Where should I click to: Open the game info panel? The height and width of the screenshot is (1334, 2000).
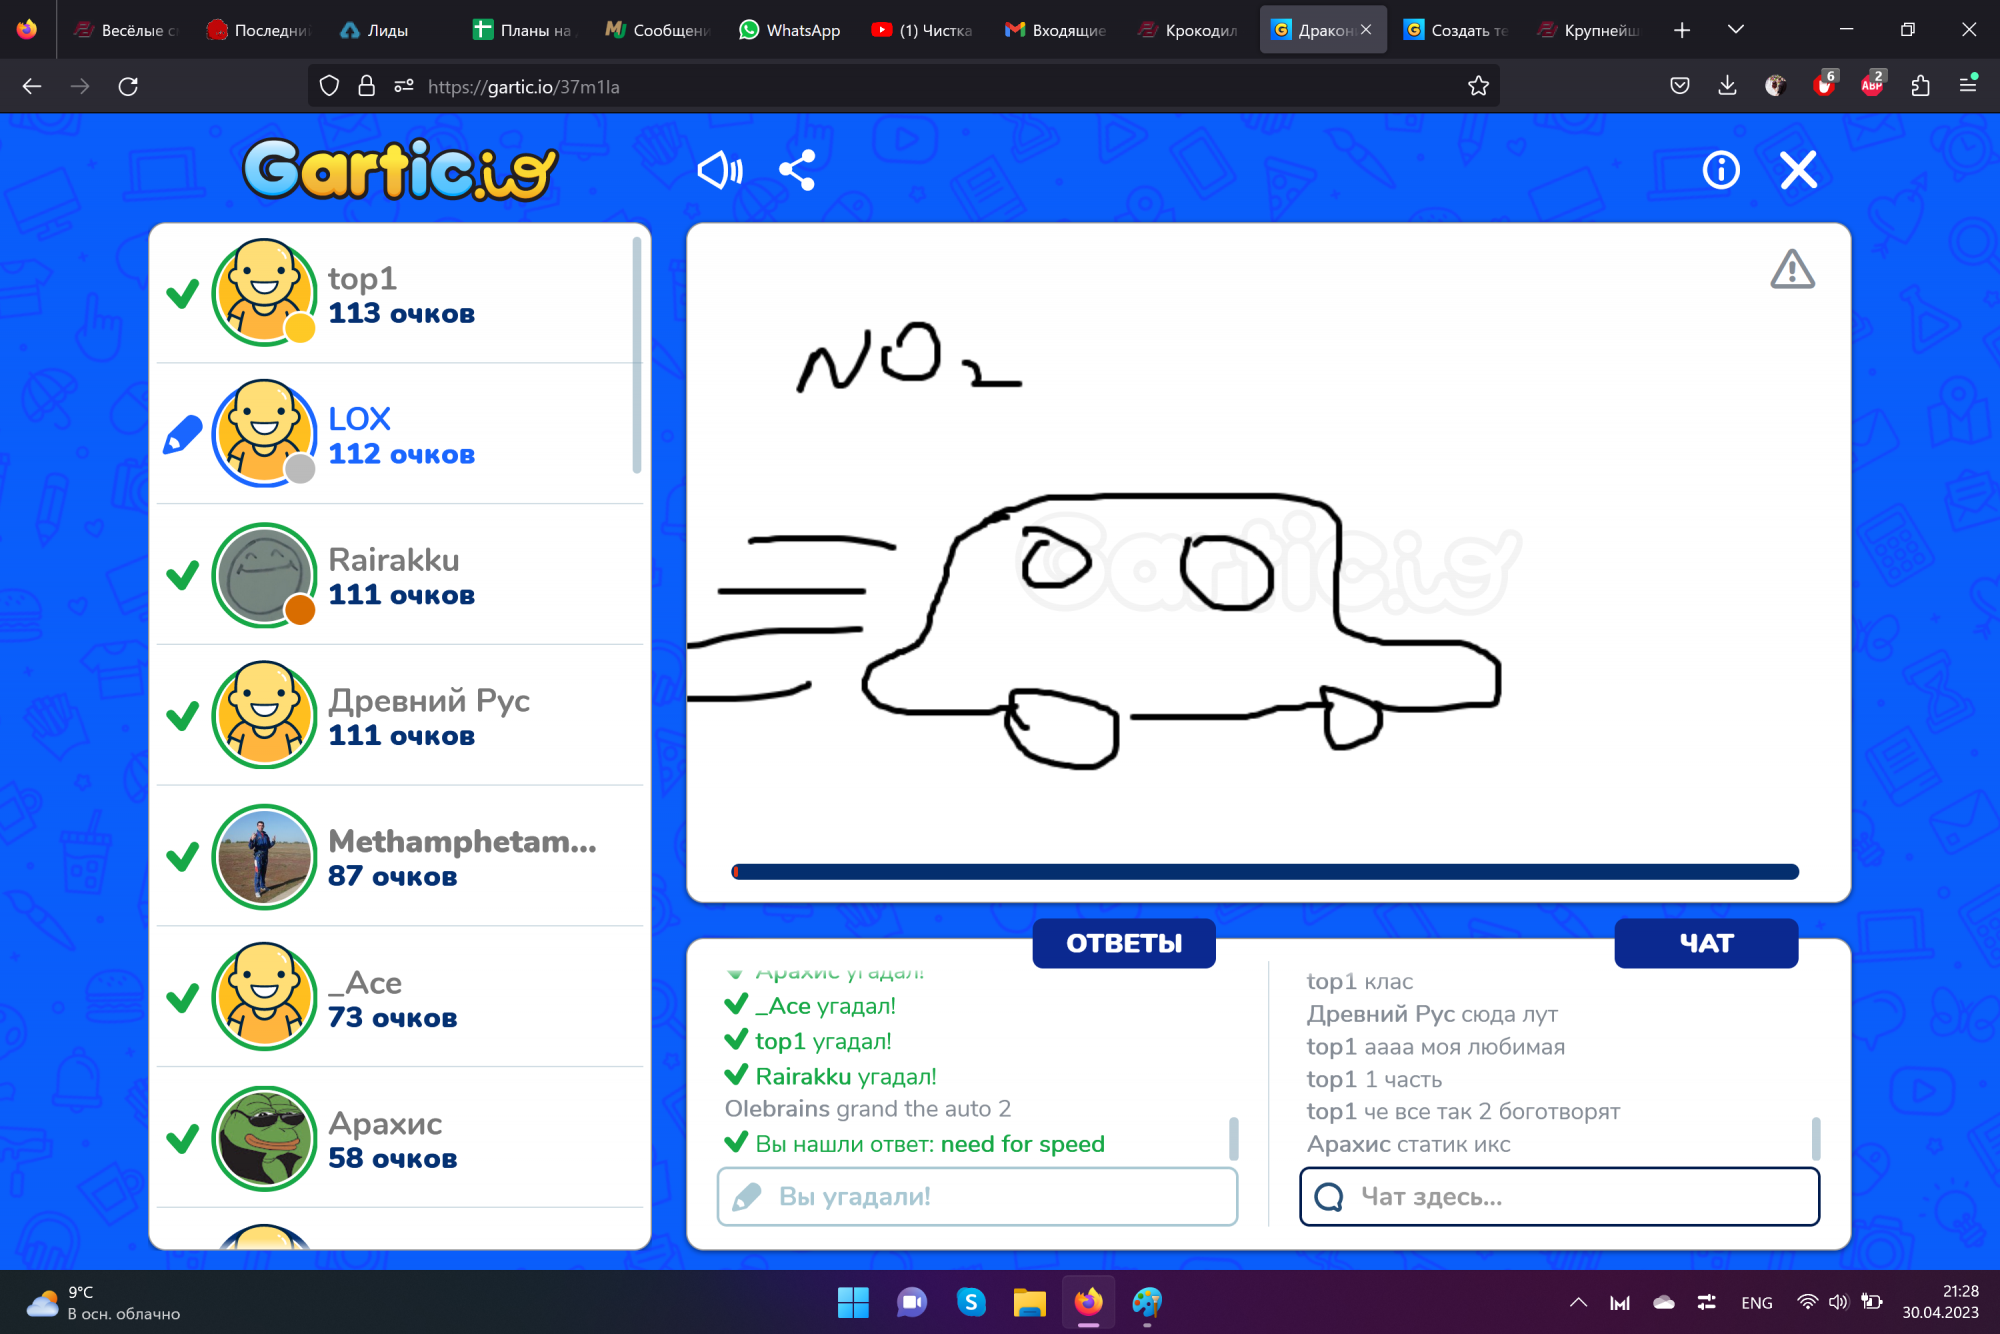[x=1720, y=170]
